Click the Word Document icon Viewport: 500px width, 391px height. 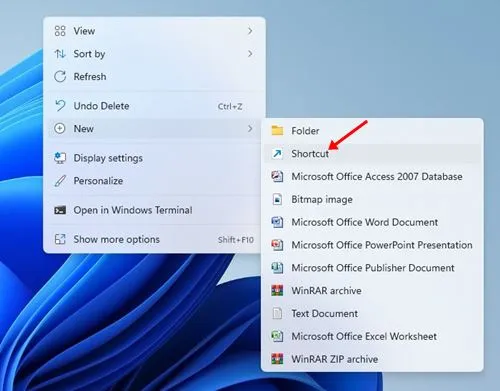click(x=277, y=222)
